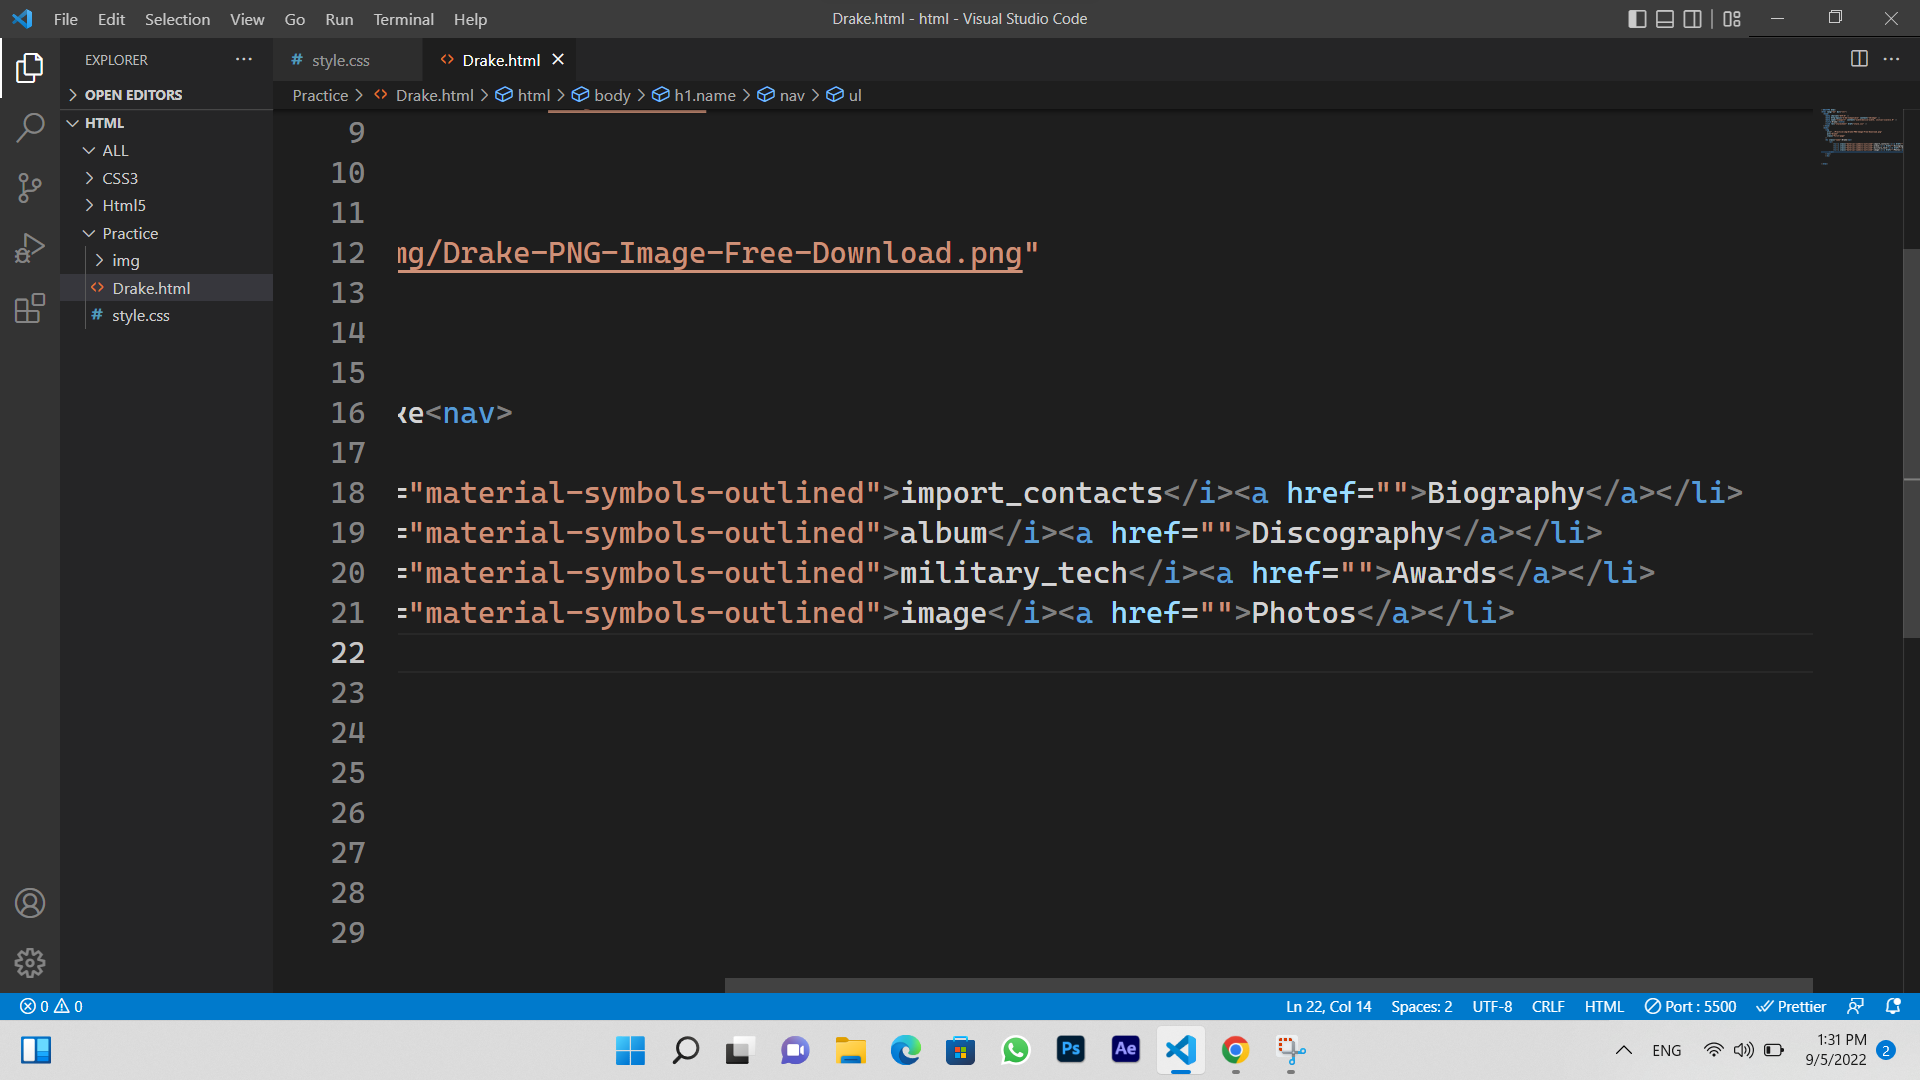Open editor More Actions ellipsis
Image resolution: width=1920 pixels, height=1080 pixels.
tap(1891, 59)
